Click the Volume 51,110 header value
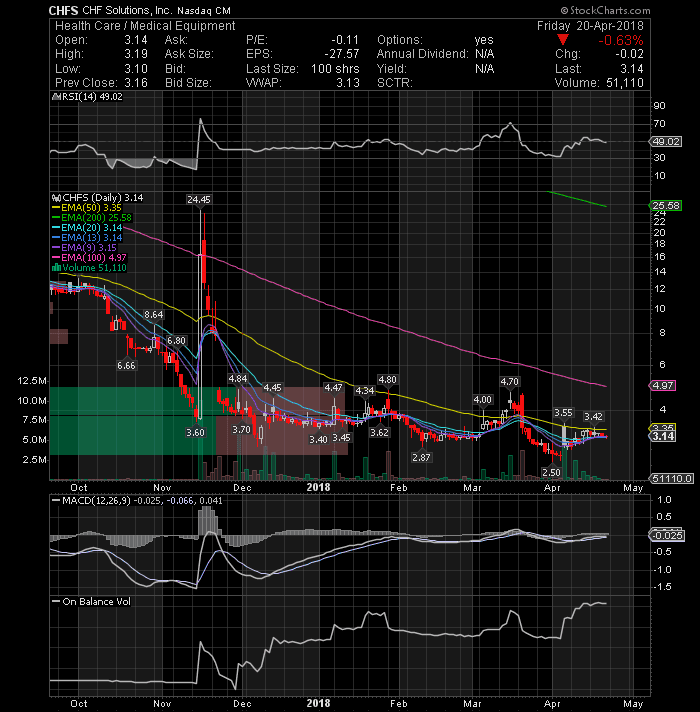700x712 pixels. click(x=625, y=83)
